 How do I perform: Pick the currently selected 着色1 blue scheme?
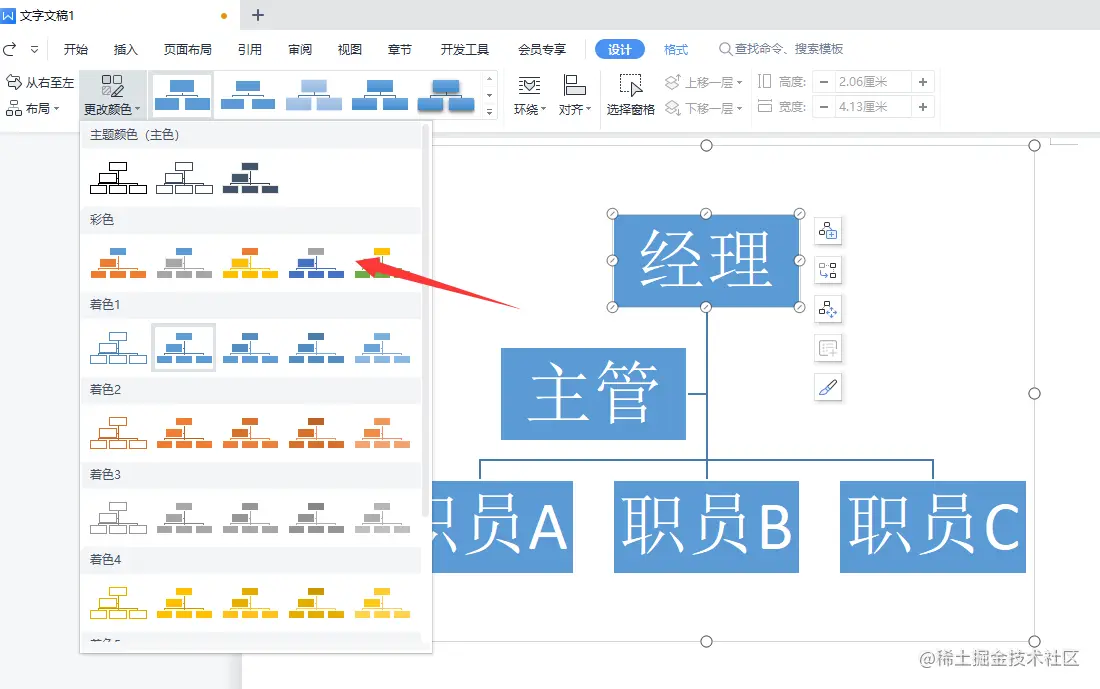pos(185,347)
